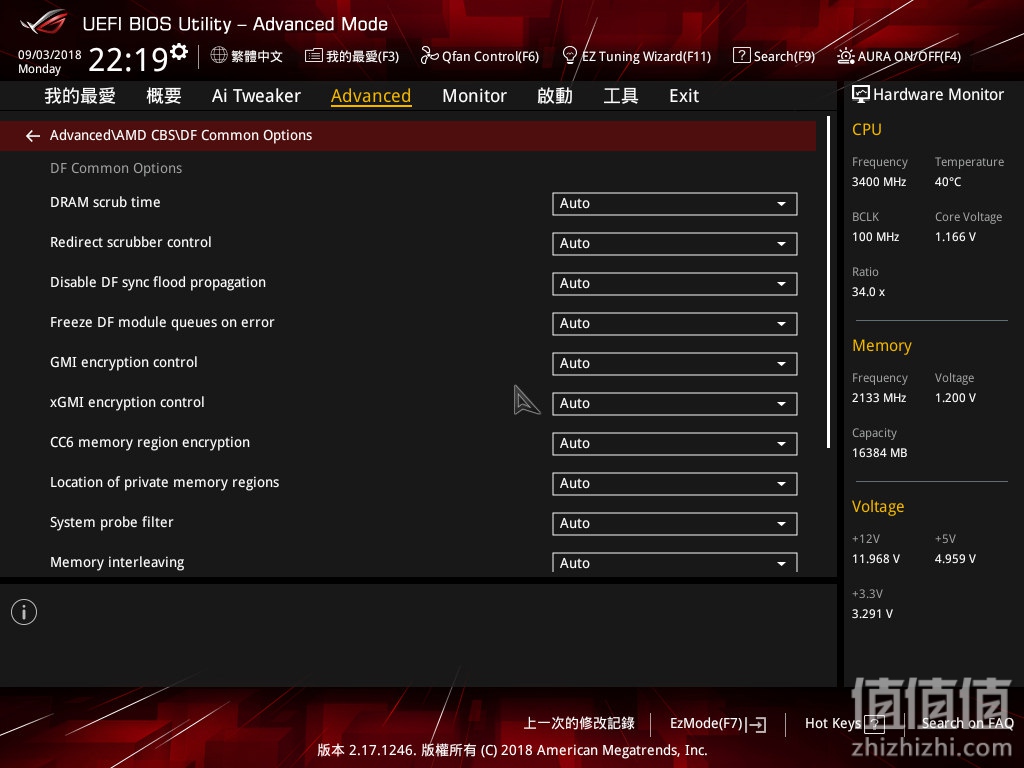1024x768 pixels.
Task: Click the Redirect scrubber control label
Action: click(x=131, y=242)
